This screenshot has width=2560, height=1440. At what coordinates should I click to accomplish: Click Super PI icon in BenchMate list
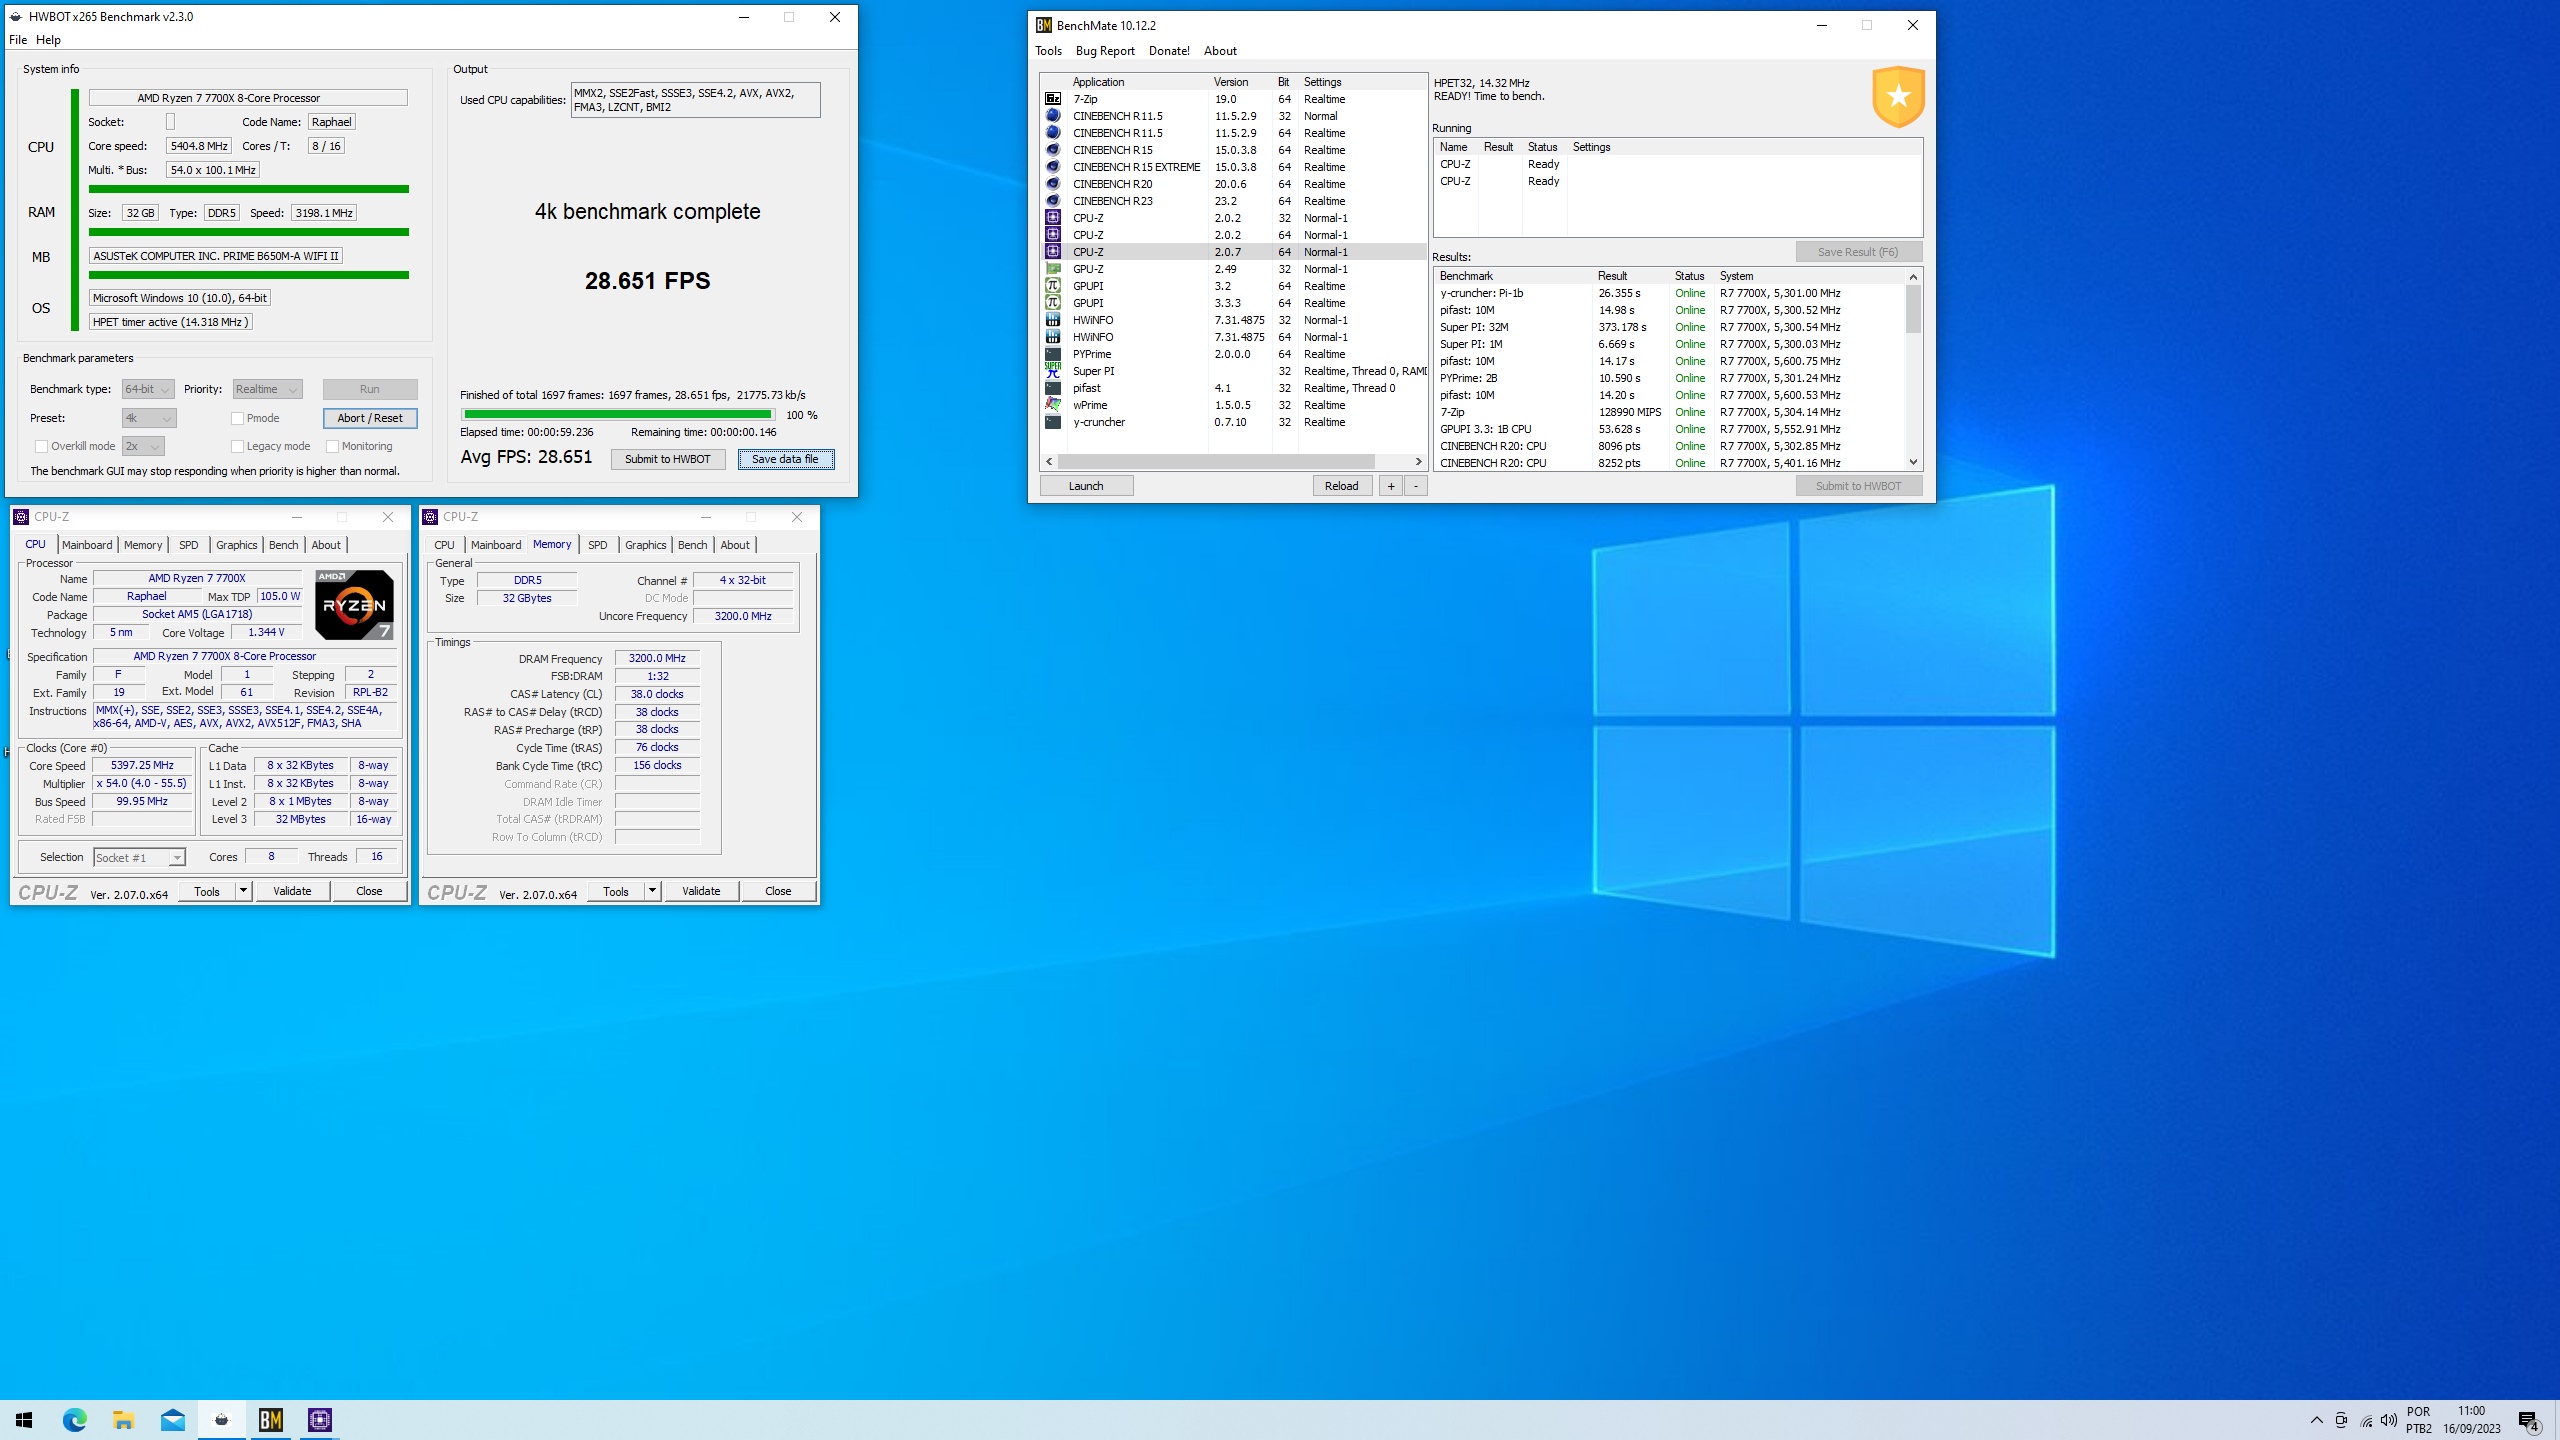[x=1053, y=371]
